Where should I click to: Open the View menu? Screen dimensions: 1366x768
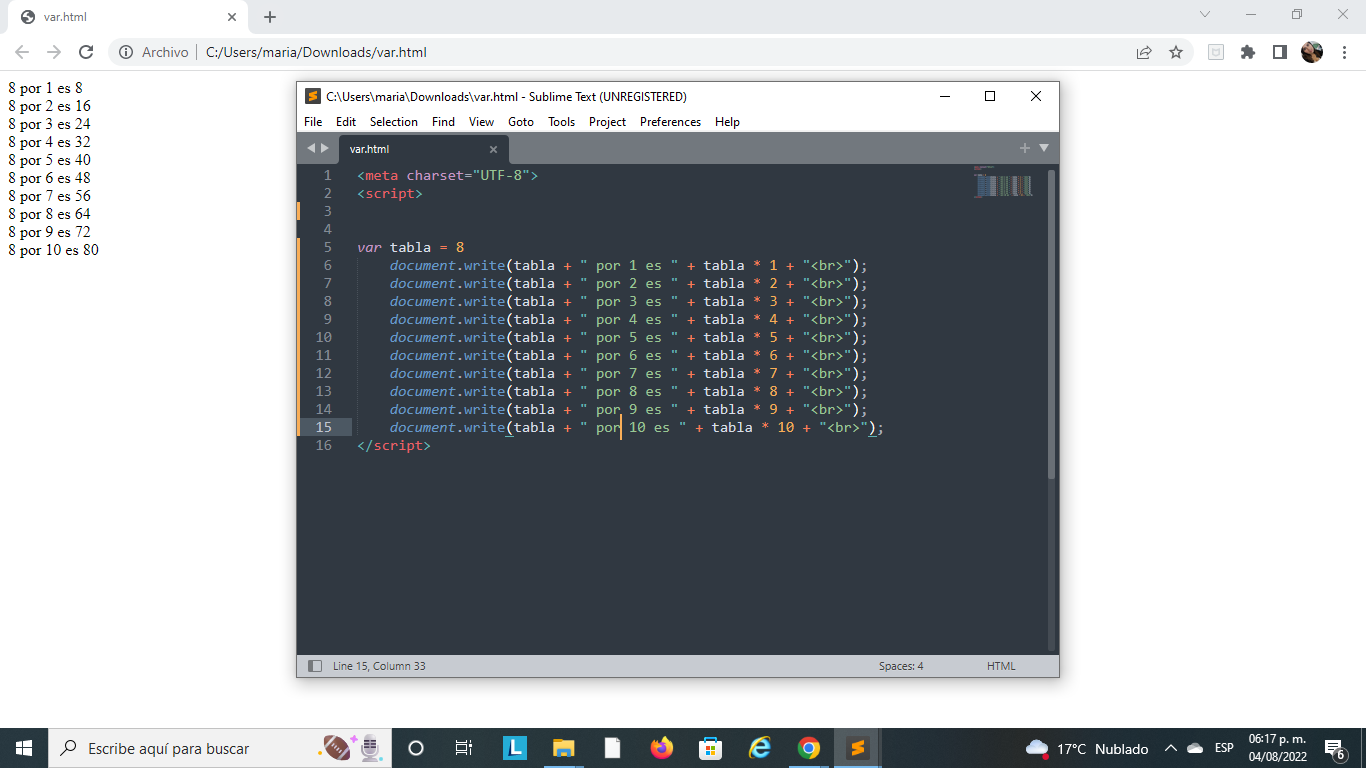click(x=481, y=122)
